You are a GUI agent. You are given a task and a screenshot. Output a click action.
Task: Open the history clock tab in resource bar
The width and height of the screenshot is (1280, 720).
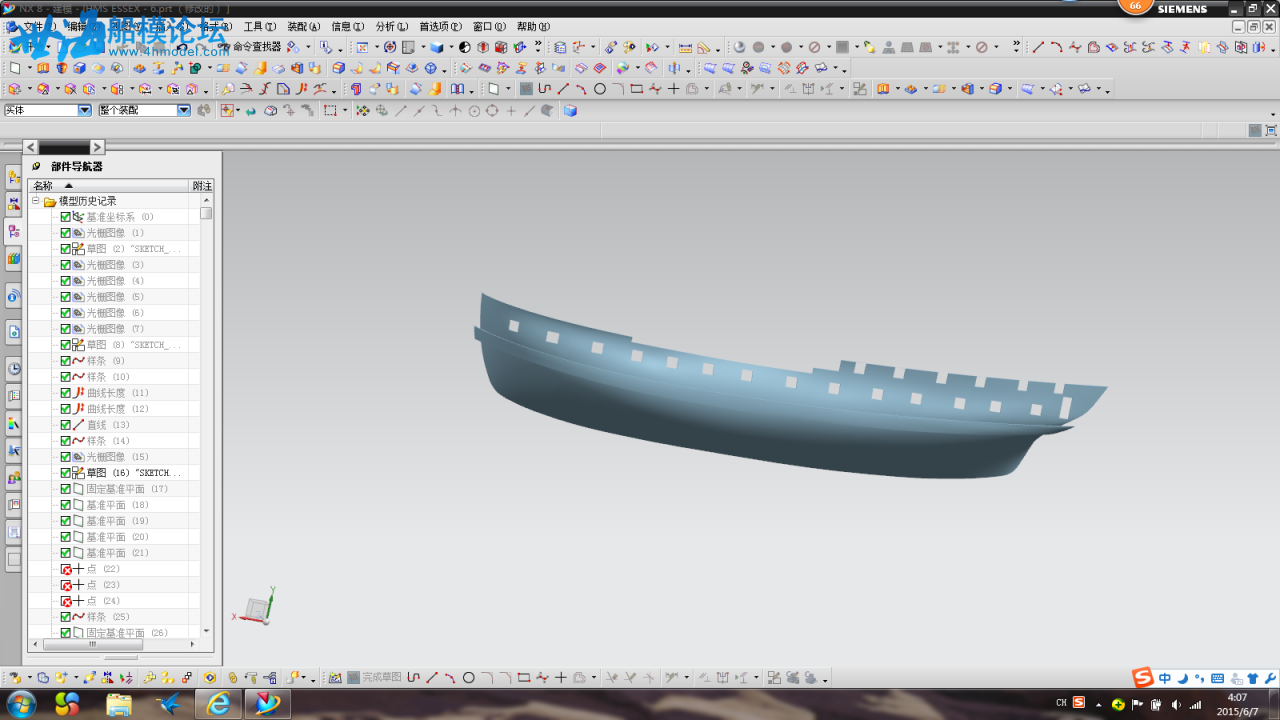pos(14,368)
